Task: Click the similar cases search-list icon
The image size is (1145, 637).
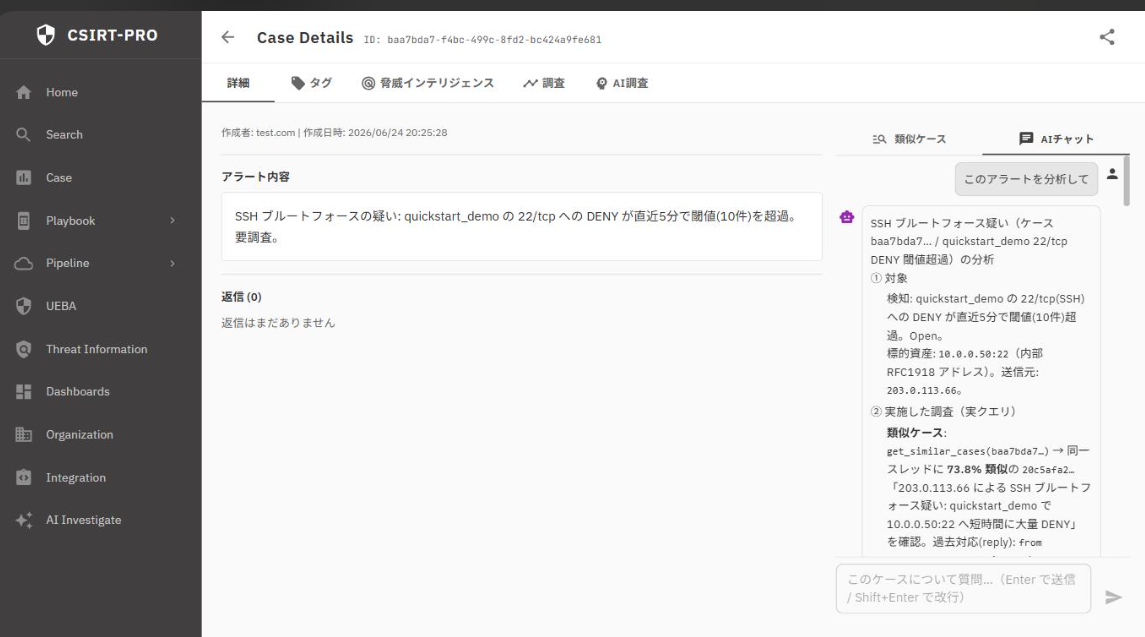Action: [879, 139]
